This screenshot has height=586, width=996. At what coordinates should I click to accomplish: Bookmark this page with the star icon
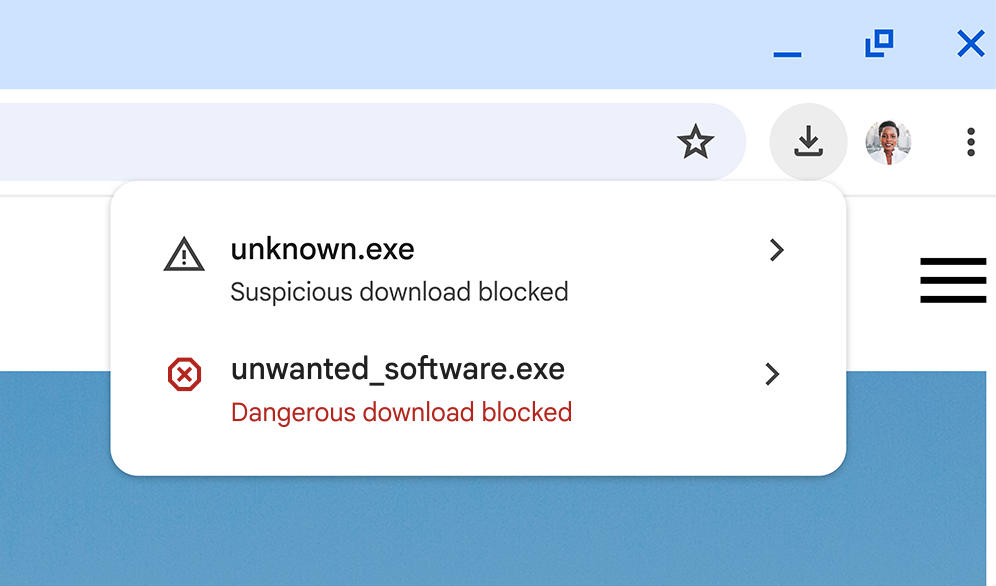pyautogui.click(x=696, y=142)
